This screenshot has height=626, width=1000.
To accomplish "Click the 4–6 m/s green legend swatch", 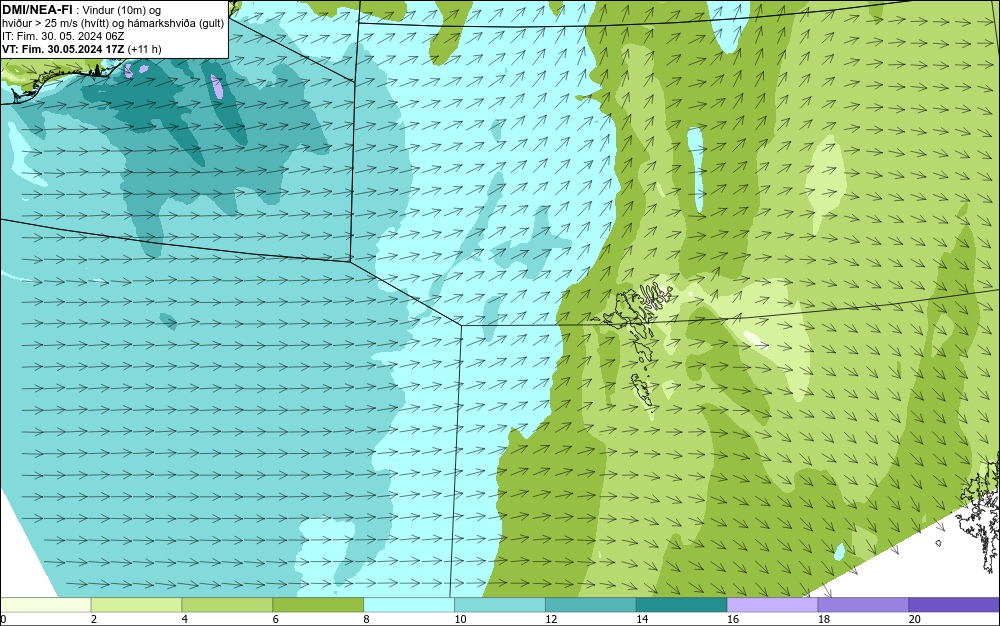I will [227, 604].
